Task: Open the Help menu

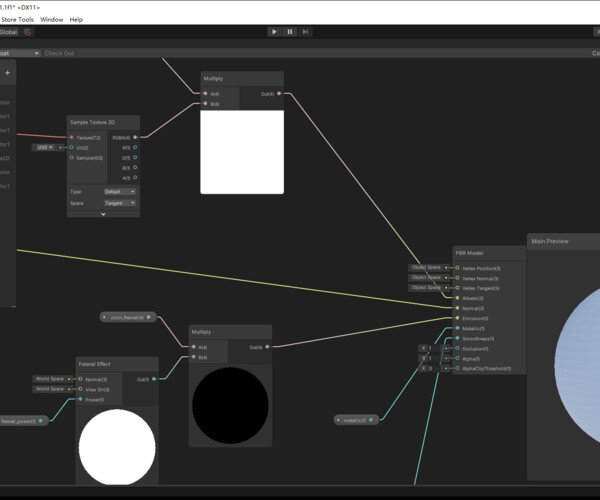Action: click(x=76, y=20)
